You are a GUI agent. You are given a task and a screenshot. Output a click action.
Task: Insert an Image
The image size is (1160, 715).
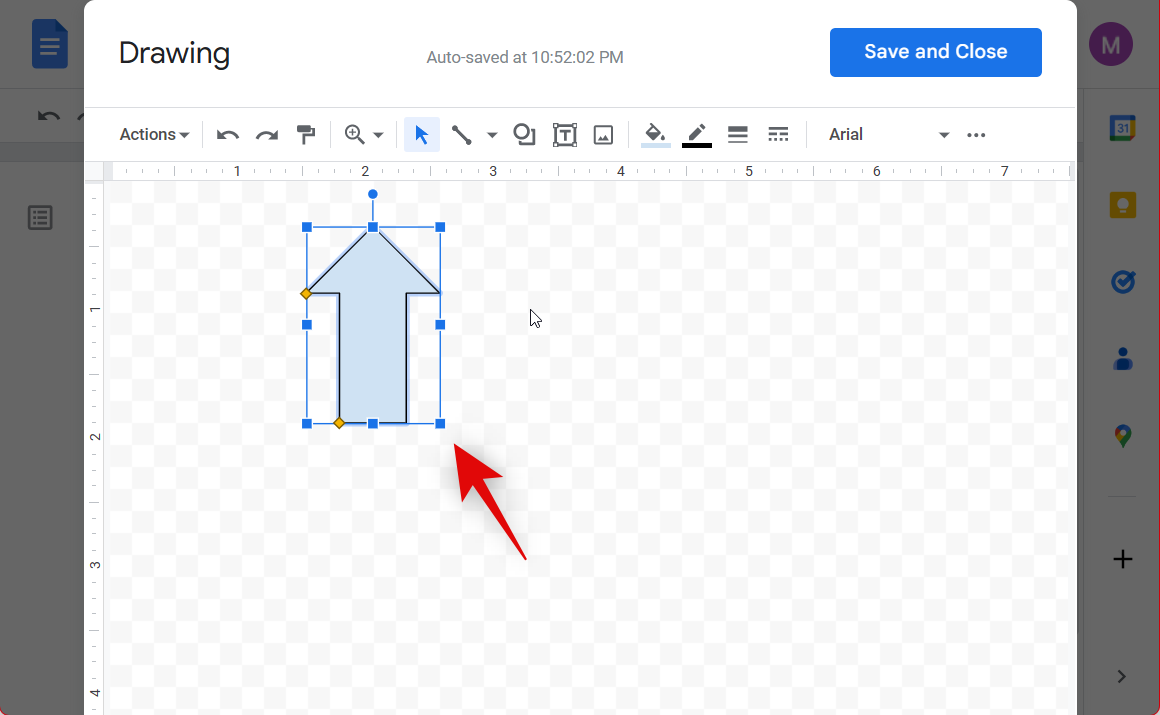click(x=604, y=135)
